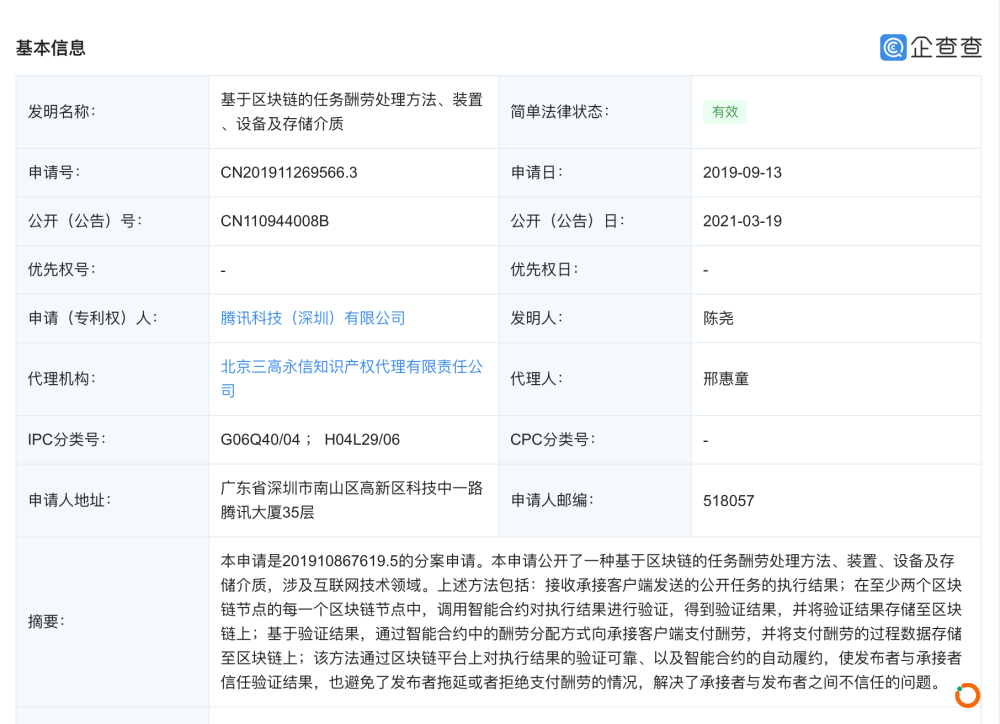1000x724 pixels.
Task: Click the 发明人 label cell
Action: (595, 318)
